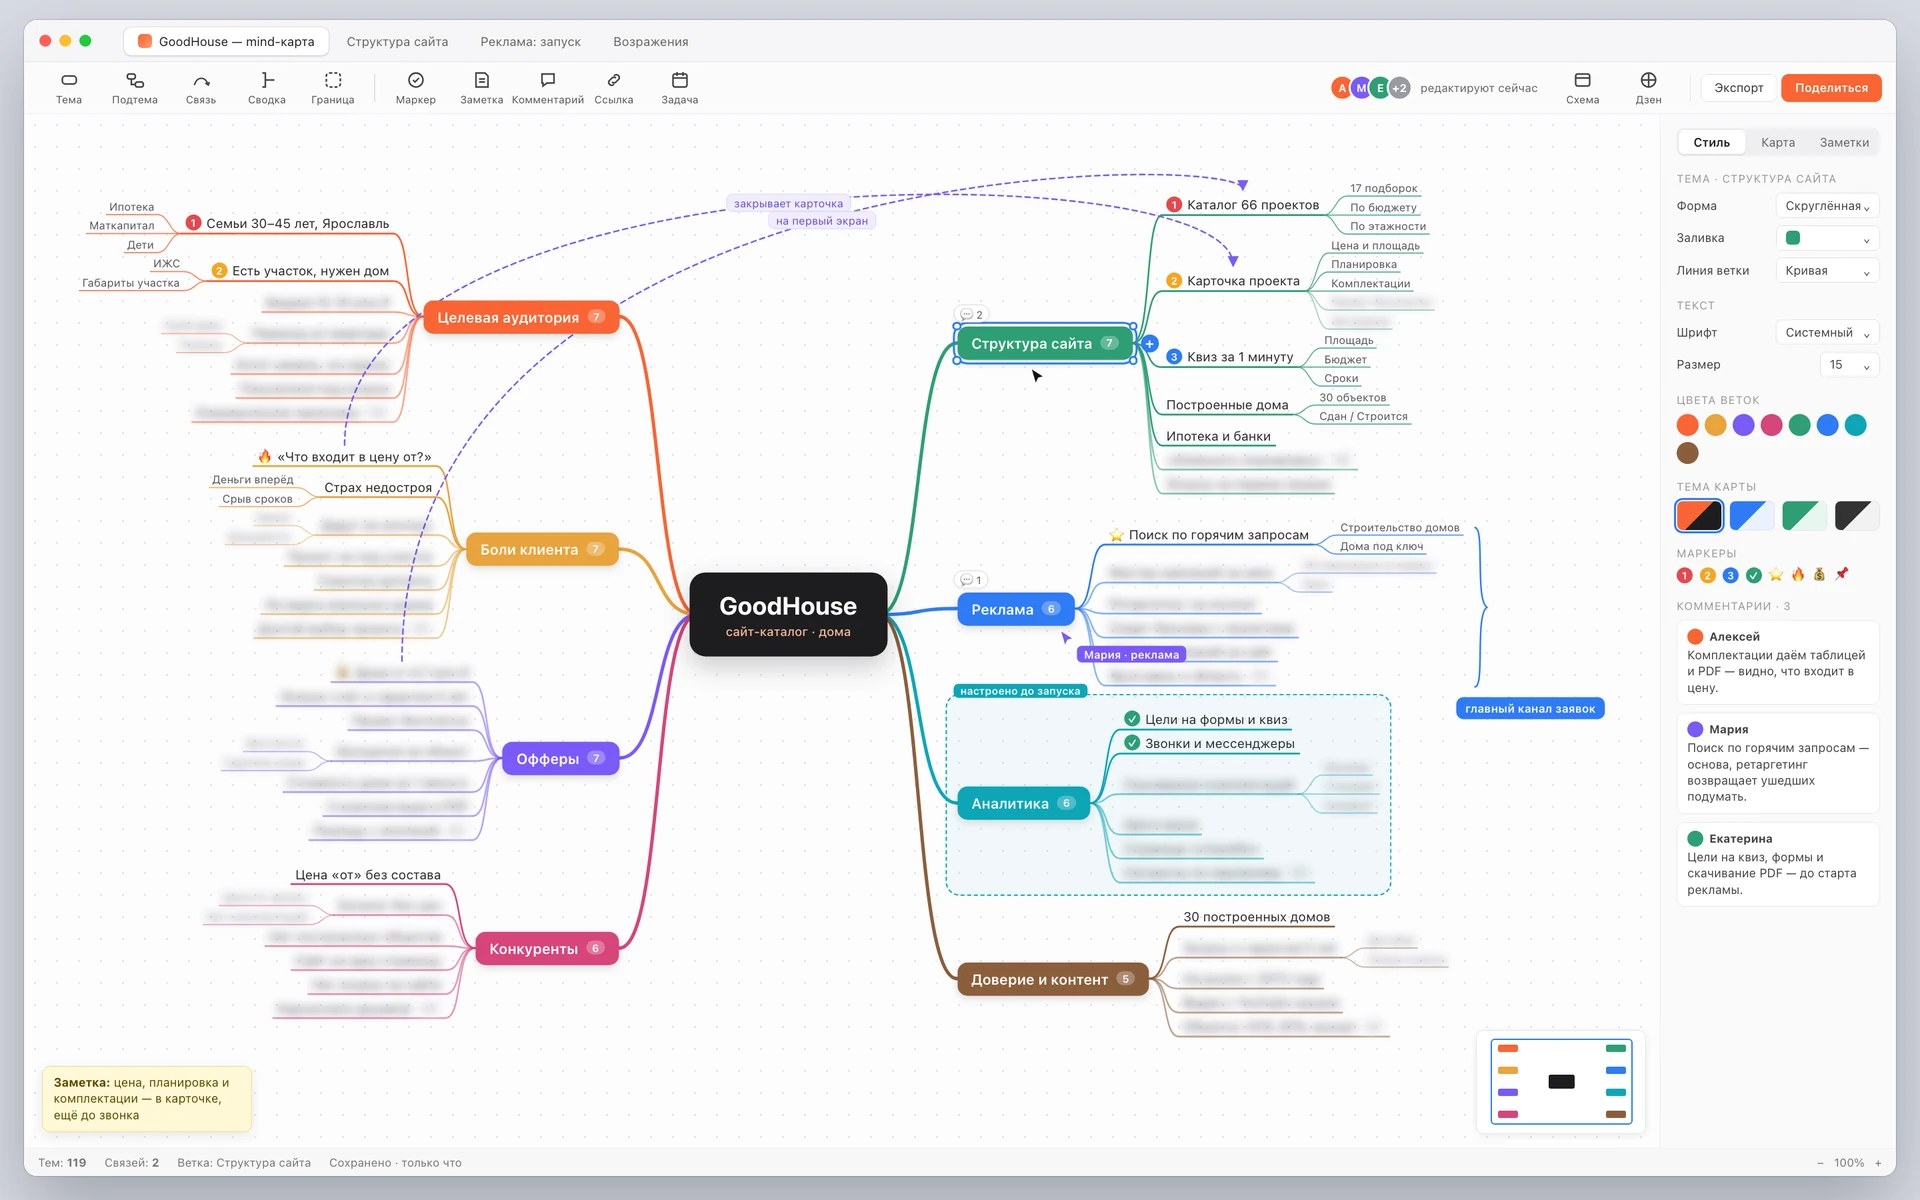Viewport: 1920px width, 1200px height.
Task: Add subtopic with plus next to Структура сайта
Action: (1150, 344)
